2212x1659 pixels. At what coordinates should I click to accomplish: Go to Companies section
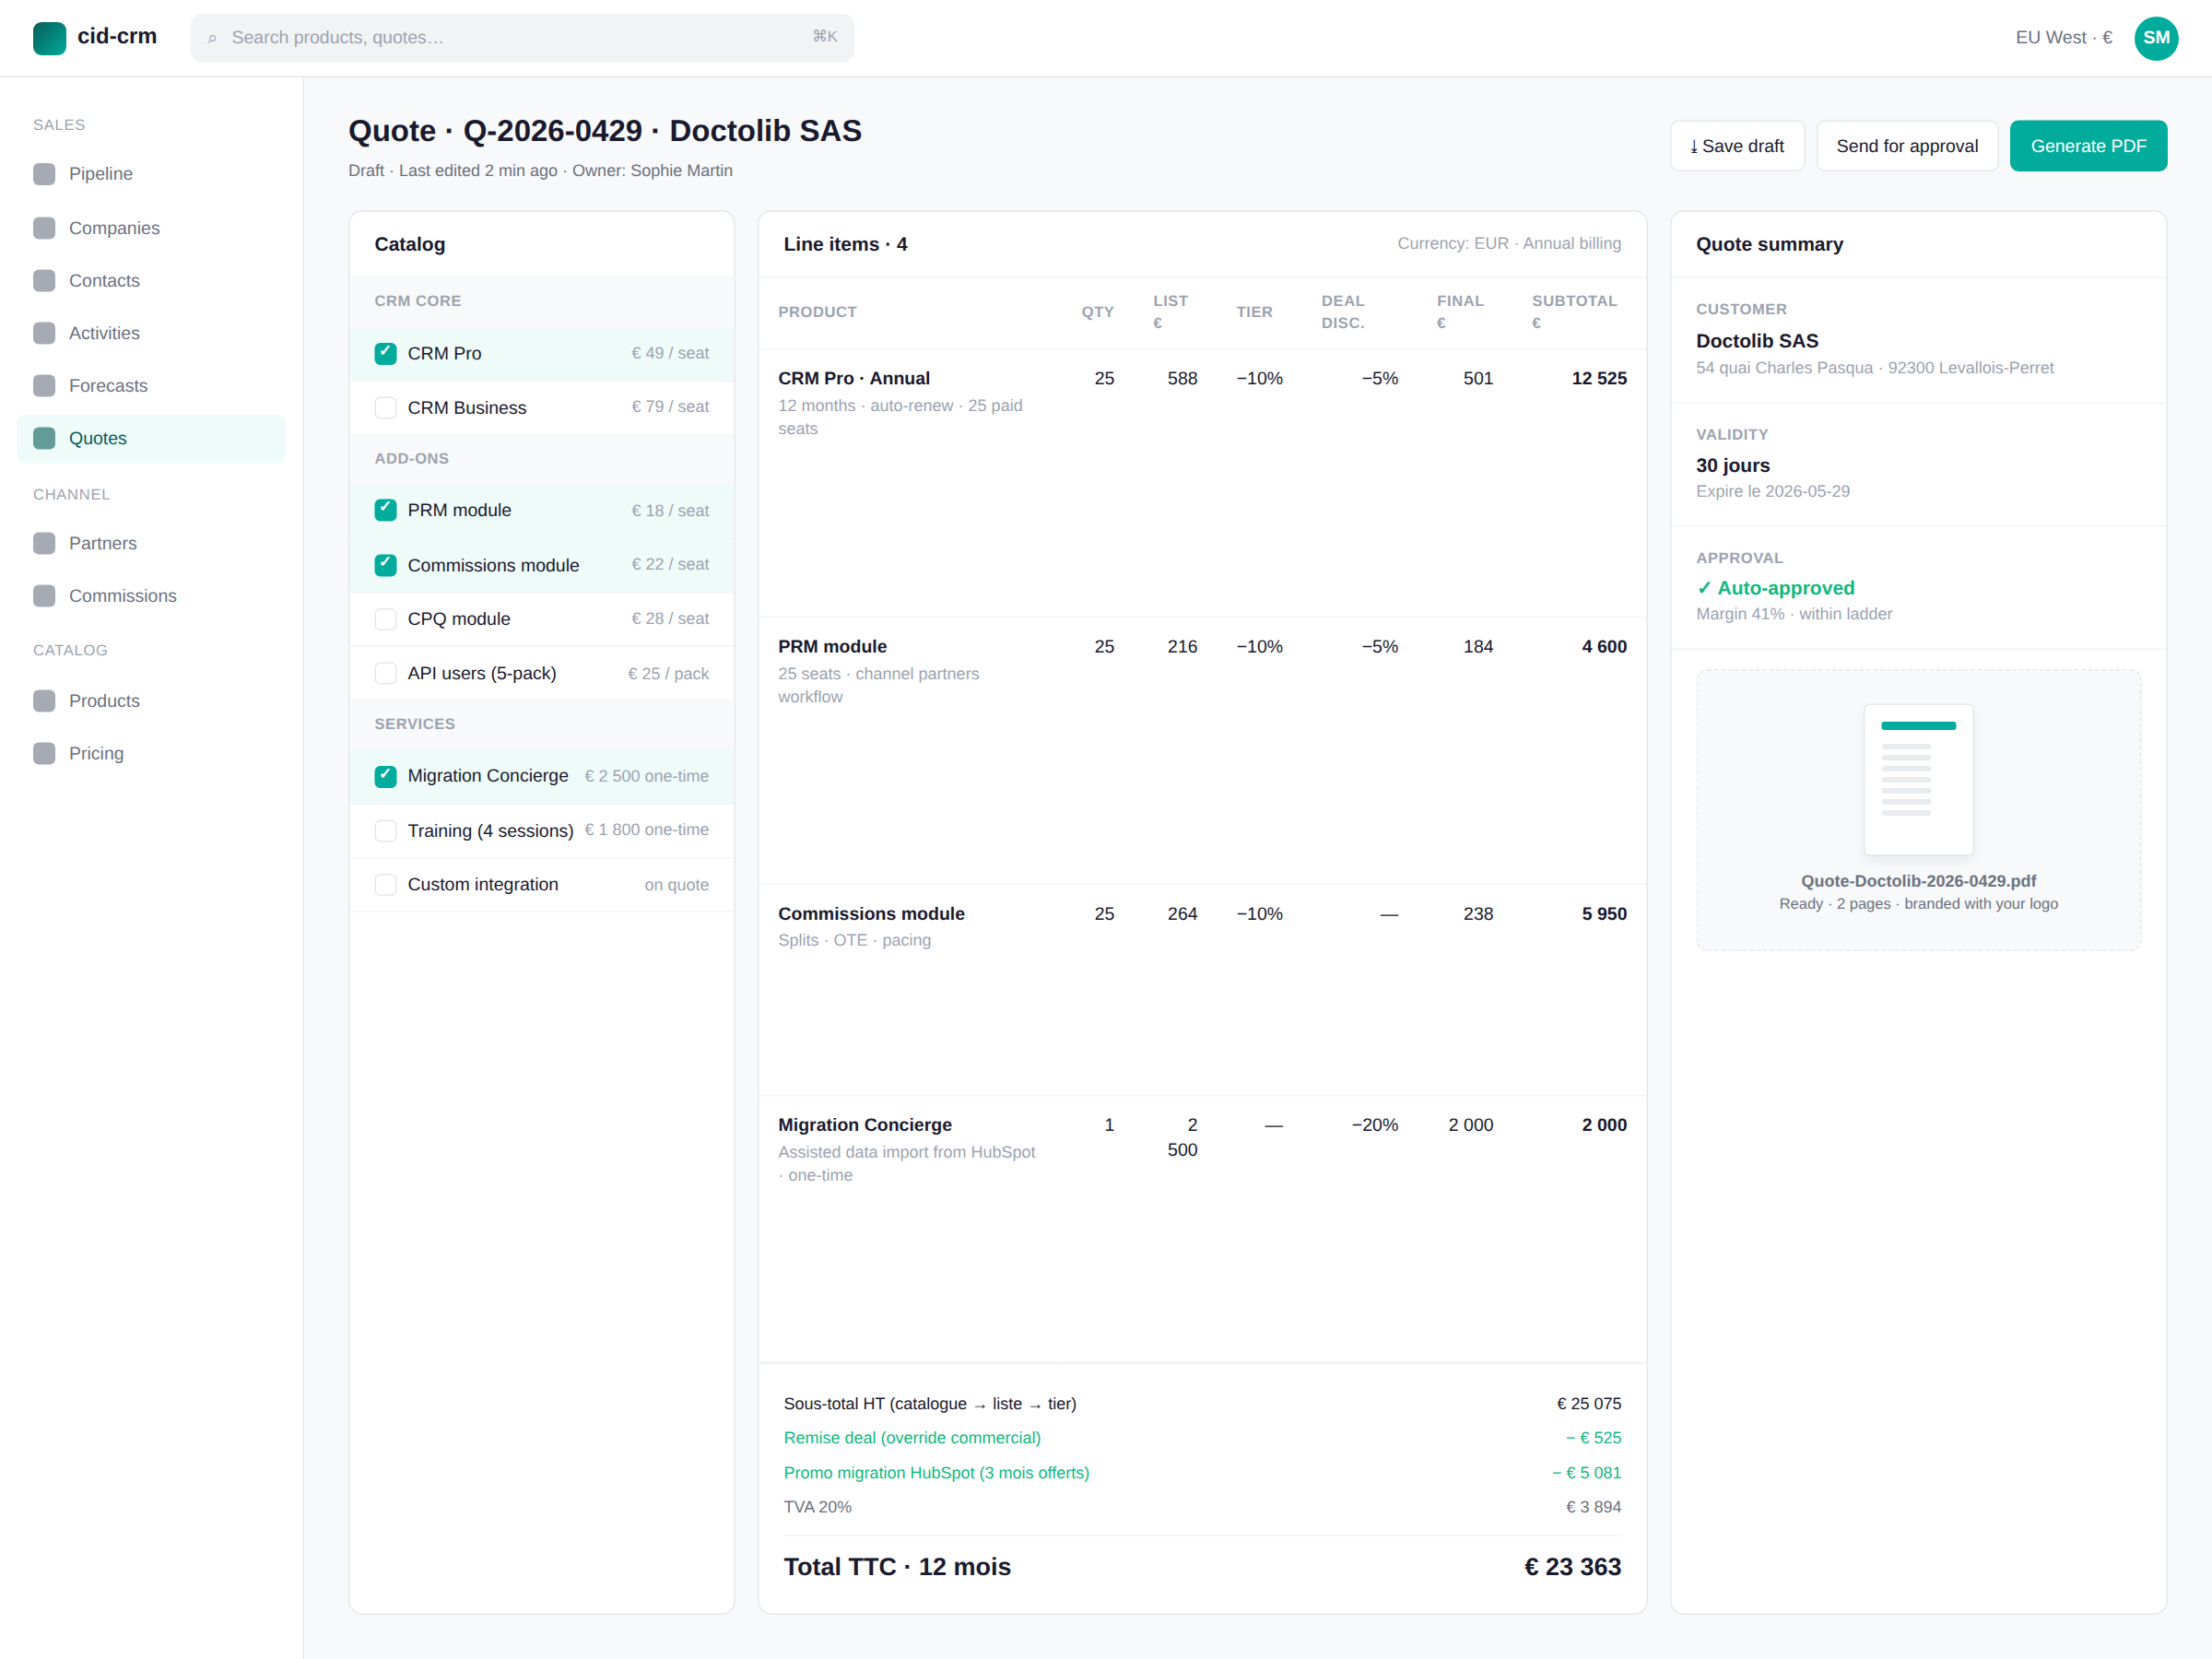click(x=151, y=228)
